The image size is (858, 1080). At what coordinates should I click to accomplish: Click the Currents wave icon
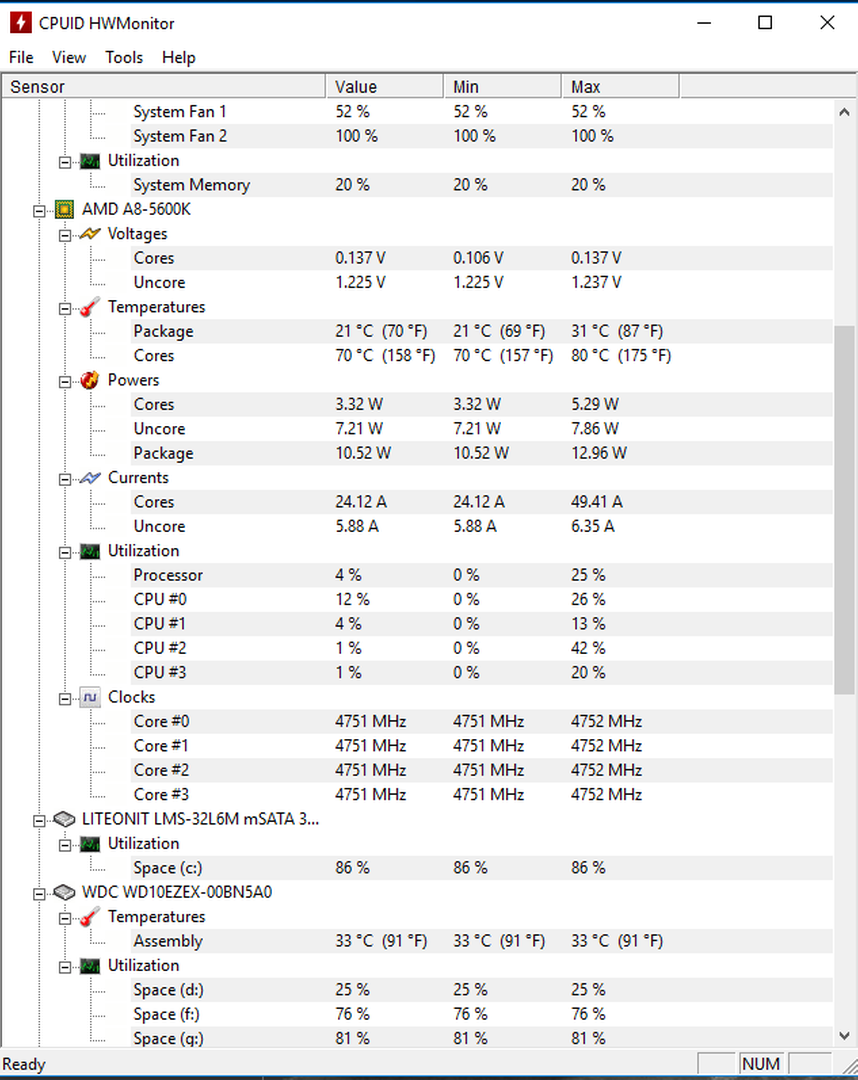click(x=90, y=478)
